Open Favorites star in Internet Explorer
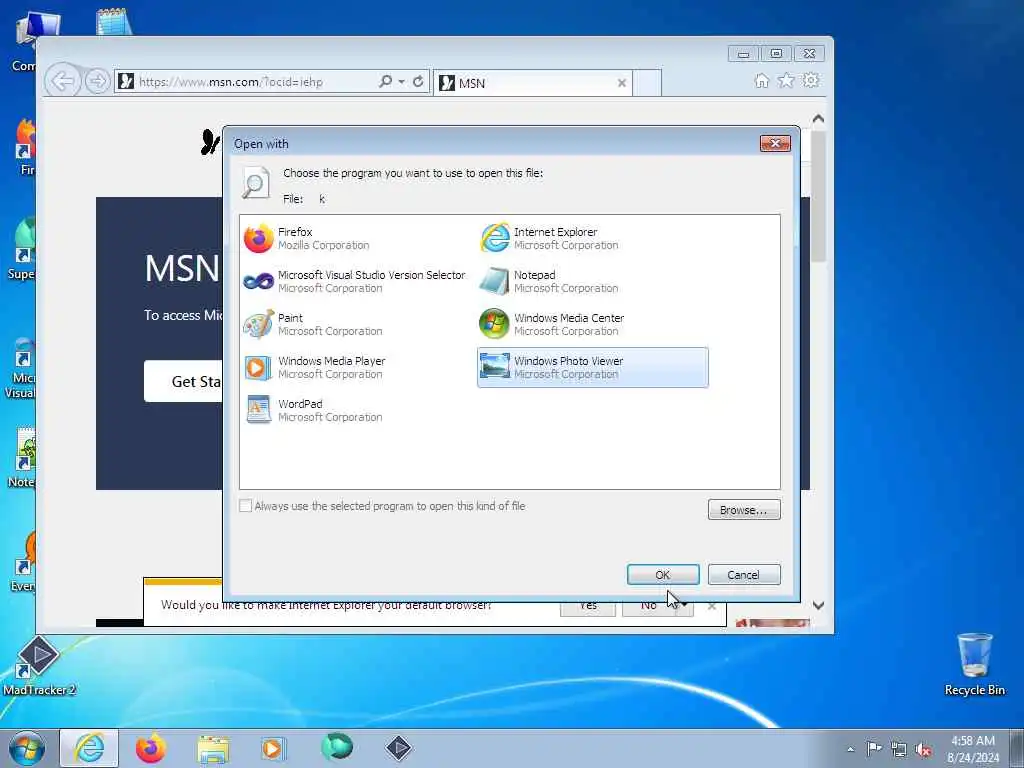The height and width of the screenshot is (768, 1024). (x=786, y=80)
